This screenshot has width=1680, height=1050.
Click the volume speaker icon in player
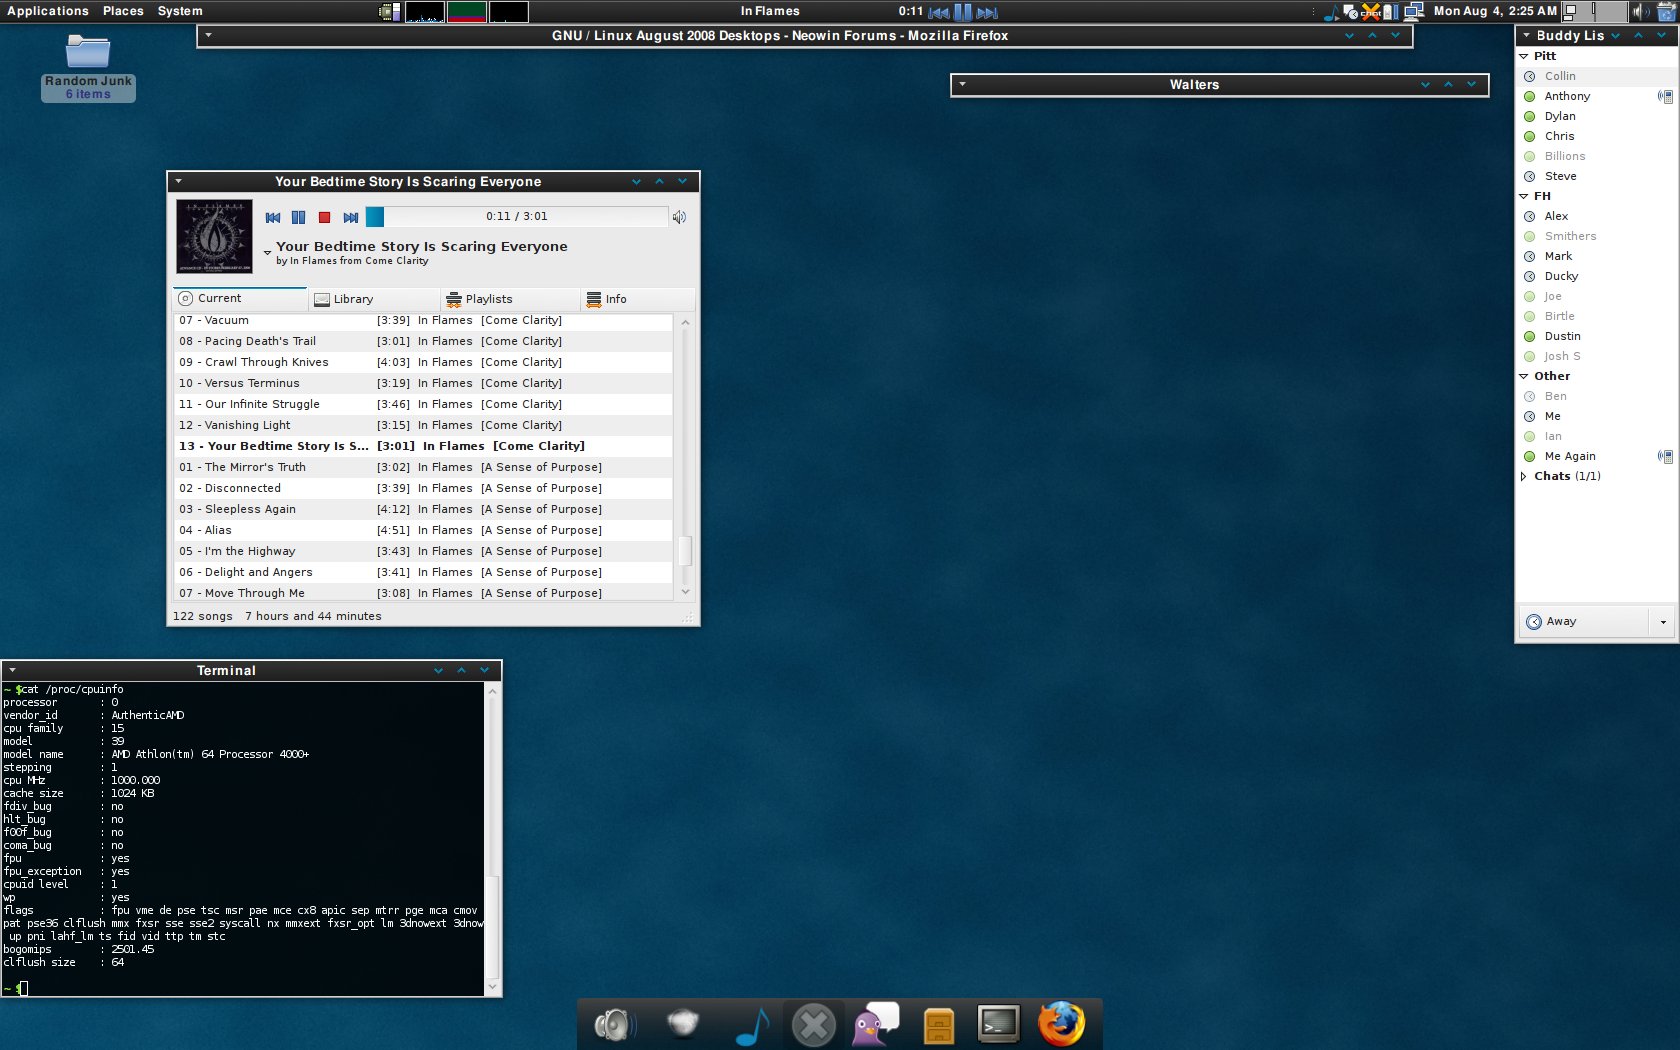[x=679, y=217]
